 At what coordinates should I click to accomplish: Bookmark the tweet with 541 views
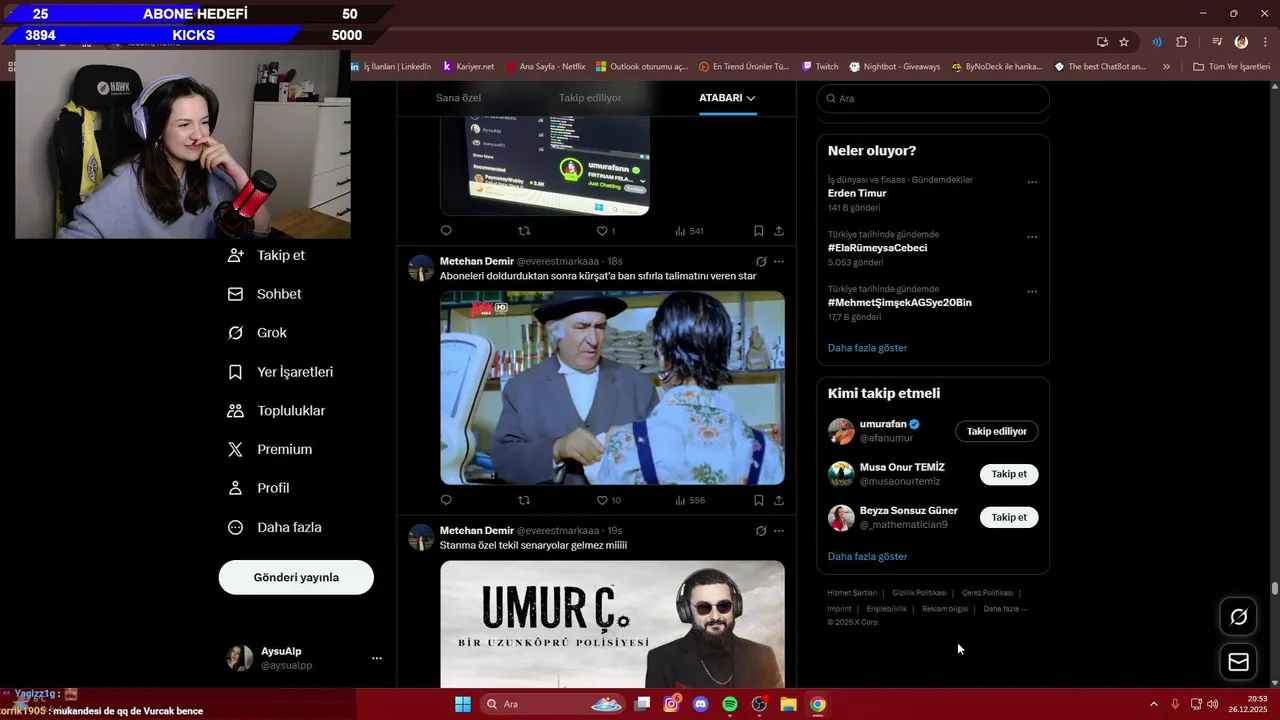pos(759,231)
